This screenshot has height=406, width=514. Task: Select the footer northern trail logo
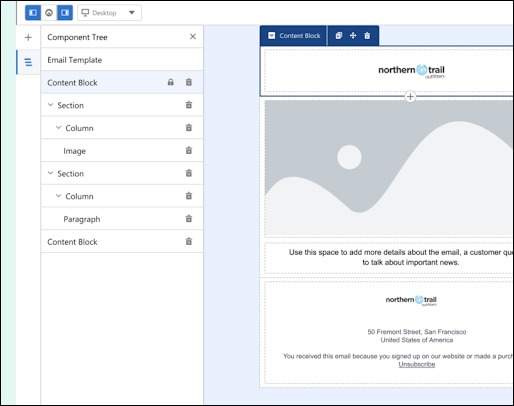click(x=411, y=300)
